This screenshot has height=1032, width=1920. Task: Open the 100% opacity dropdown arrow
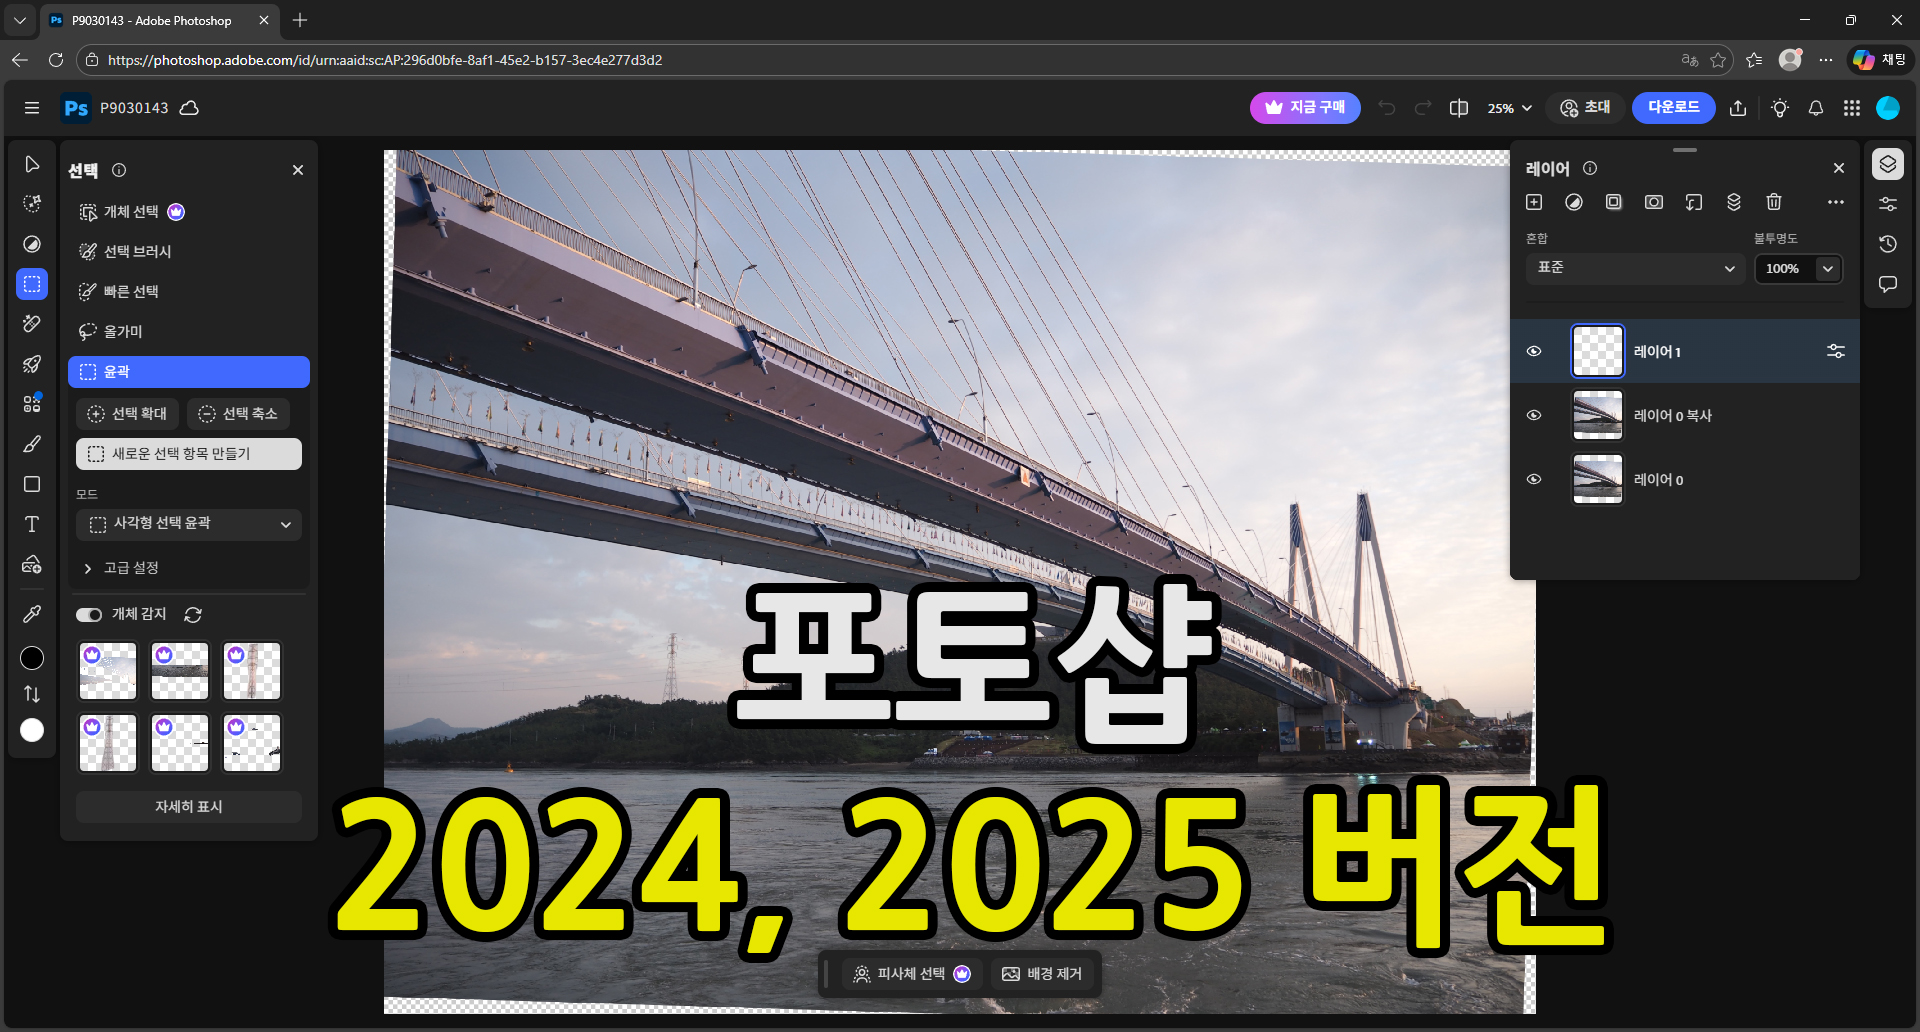point(1828,268)
